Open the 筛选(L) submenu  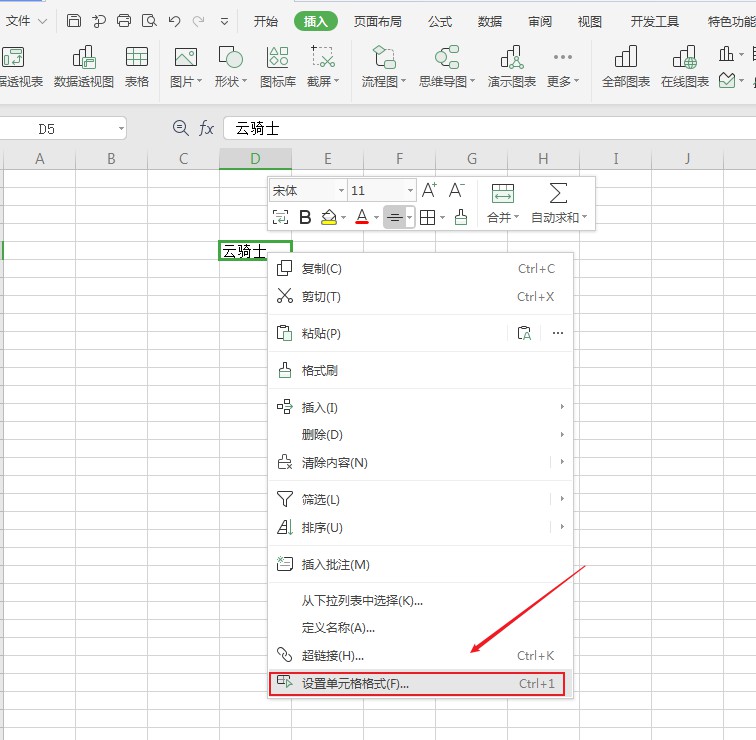[420, 499]
